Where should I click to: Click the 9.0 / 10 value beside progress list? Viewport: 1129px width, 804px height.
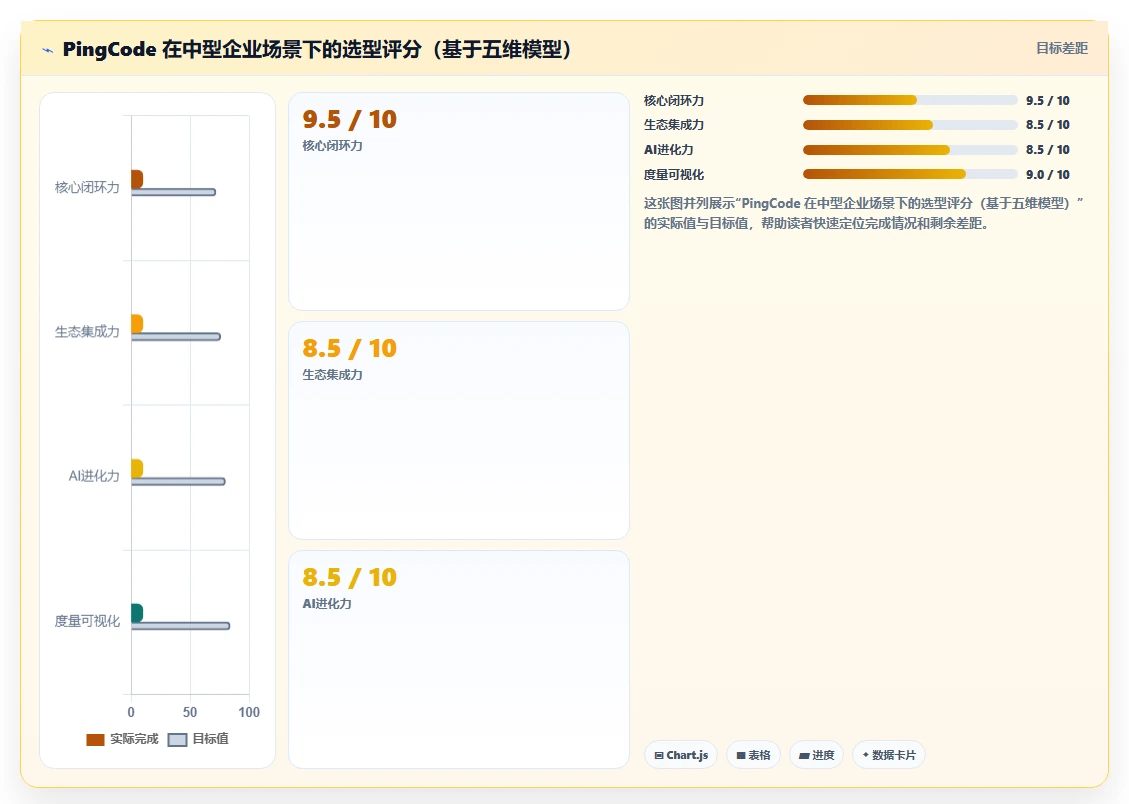tap(1048, 175)
